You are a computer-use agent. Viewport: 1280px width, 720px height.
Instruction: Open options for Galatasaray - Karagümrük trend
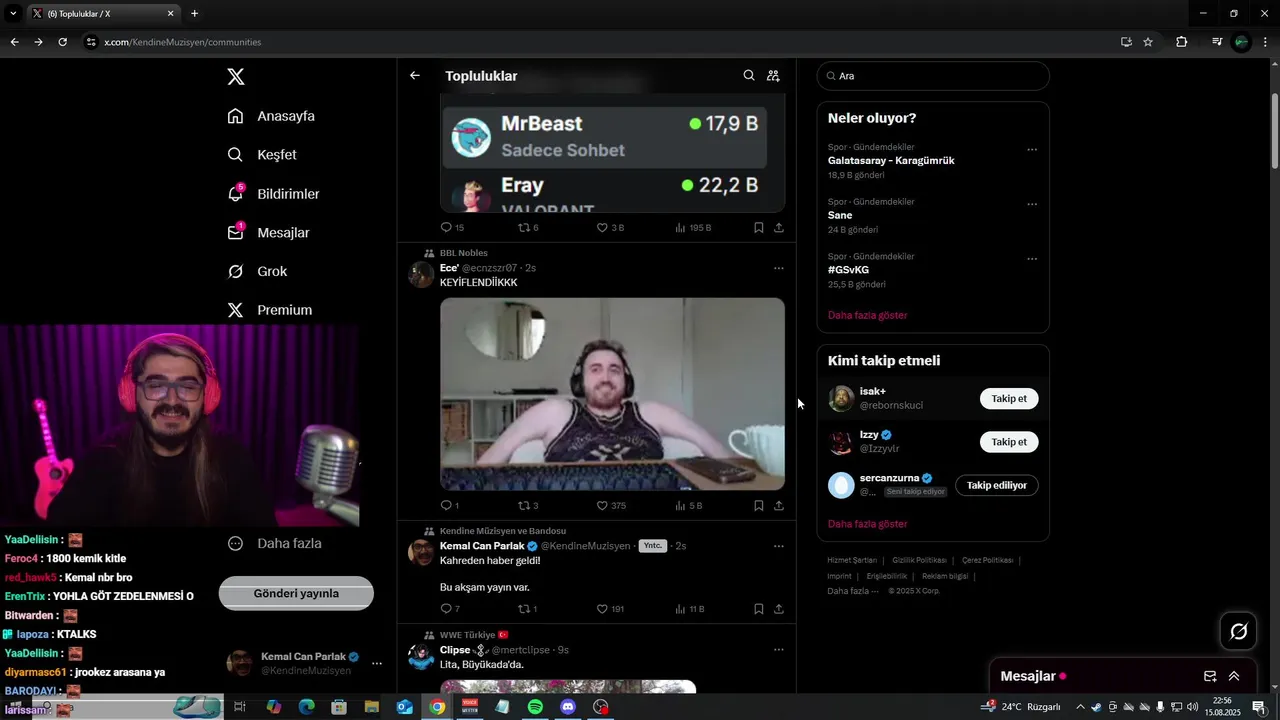[1032, 150]
